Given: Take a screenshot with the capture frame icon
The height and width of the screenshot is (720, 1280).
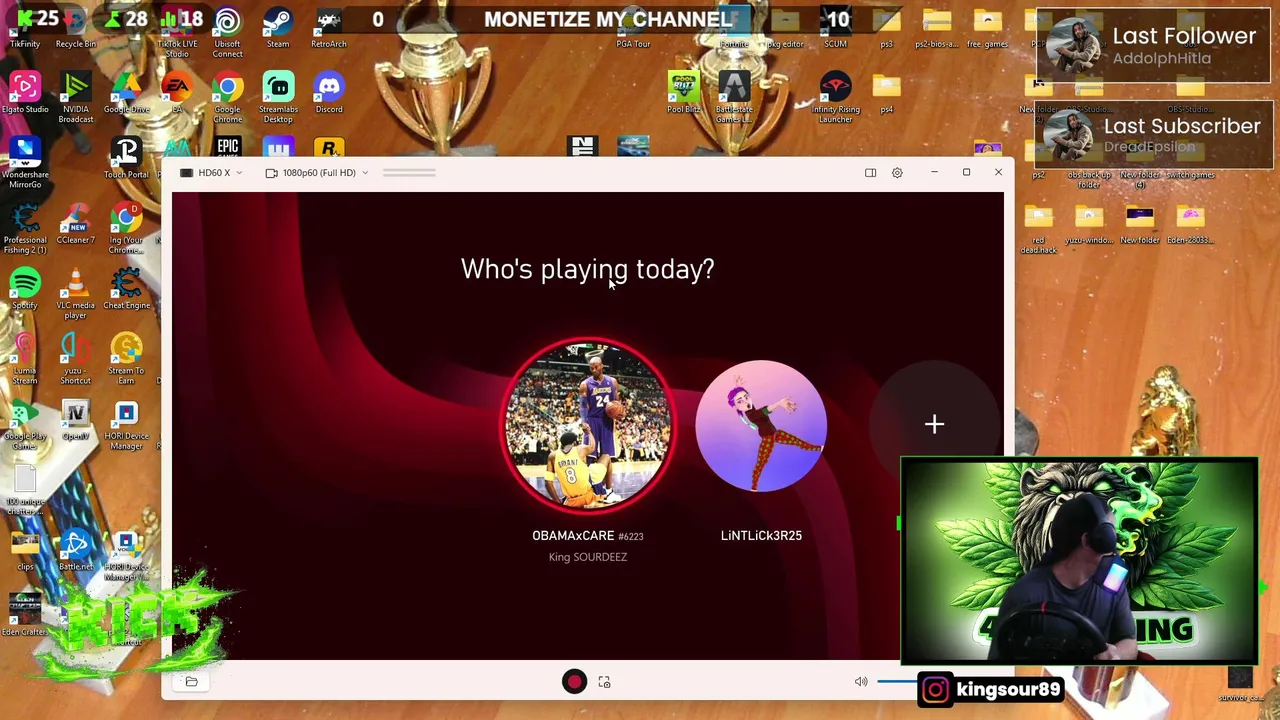Looking at the screenshot, I should pos(604,682).
